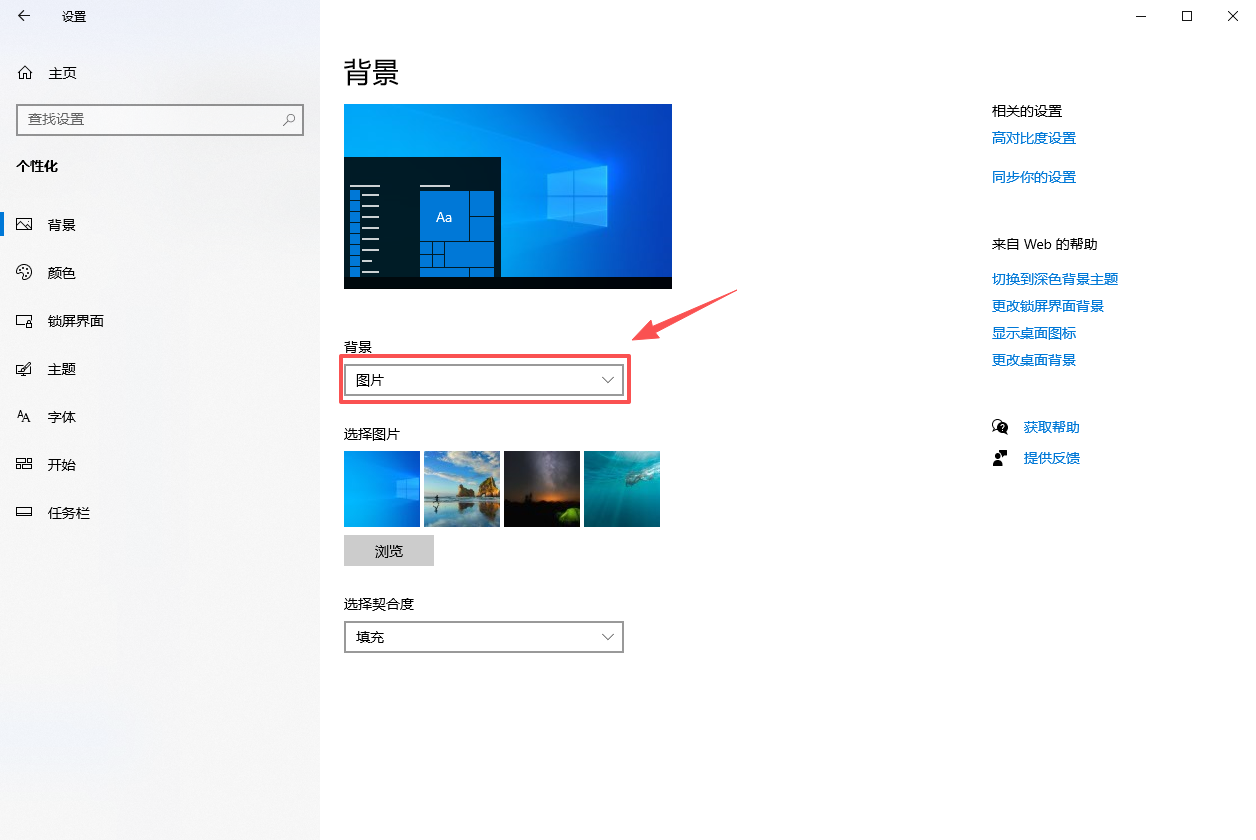Click the large desktop background preview image
The height and width of the screenshot is (840, 1256).
[508, 196]
